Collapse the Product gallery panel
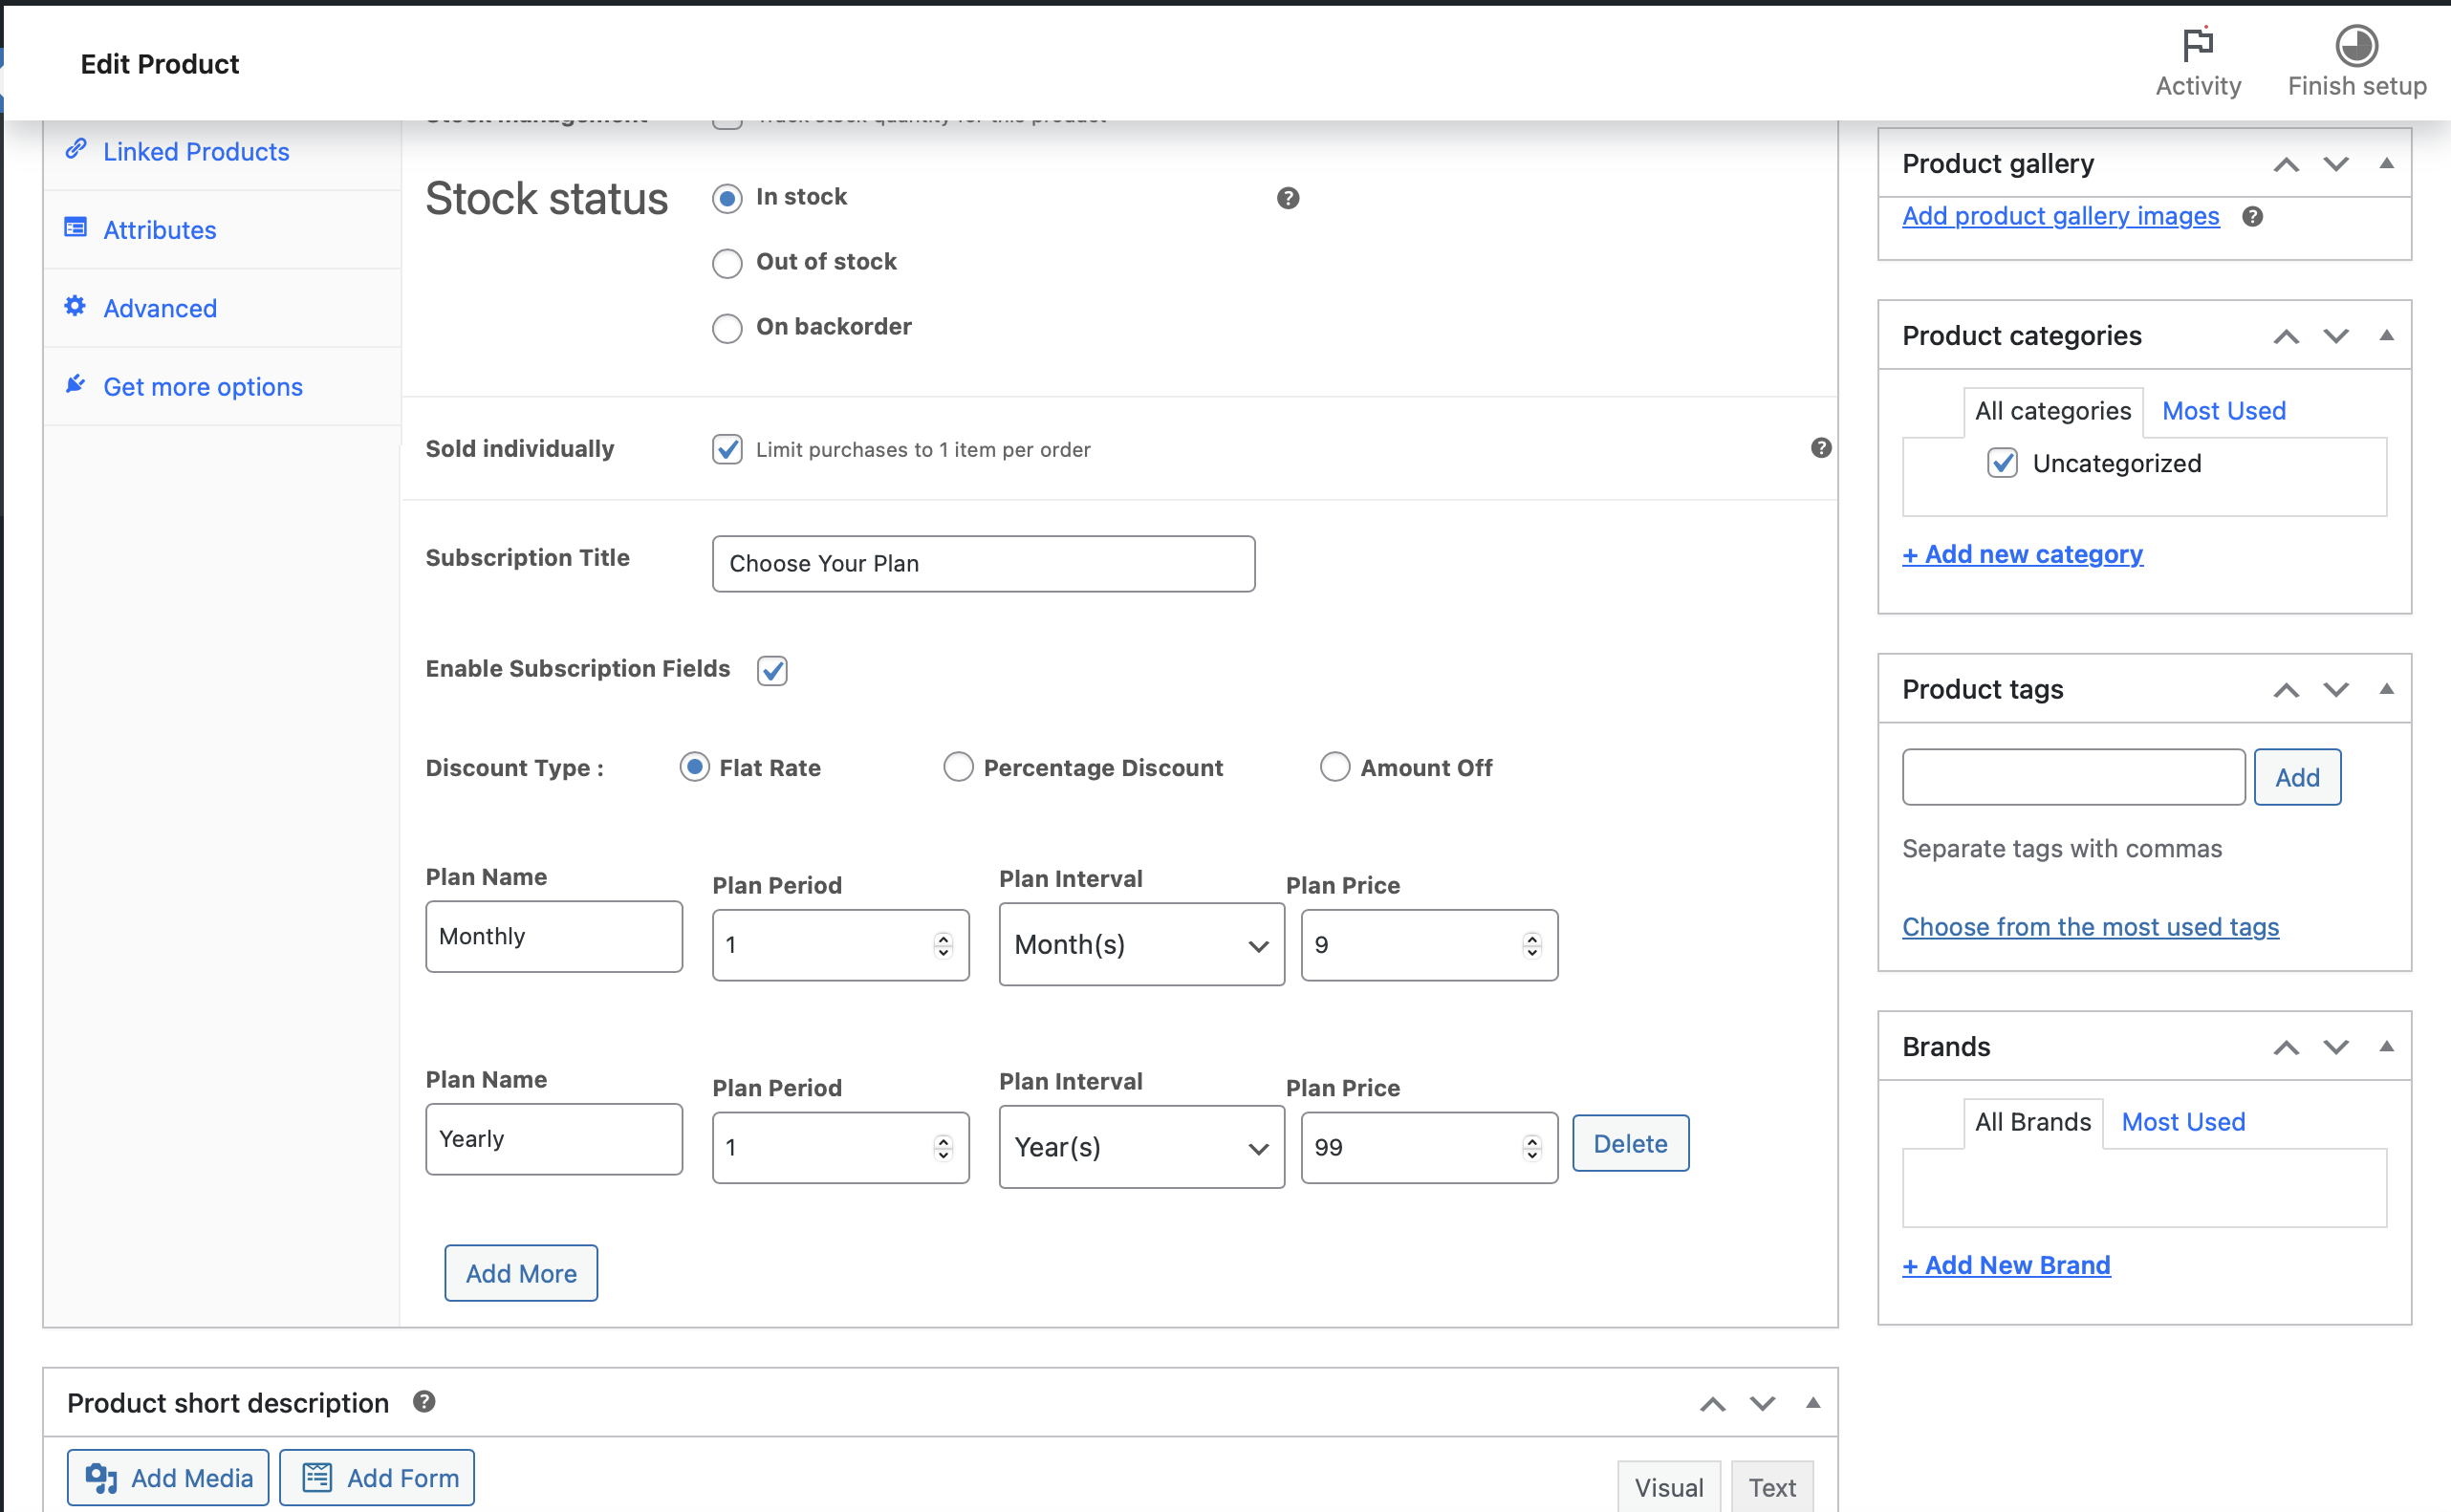Screen dimensions: 2451x1512 (2386, 163)
